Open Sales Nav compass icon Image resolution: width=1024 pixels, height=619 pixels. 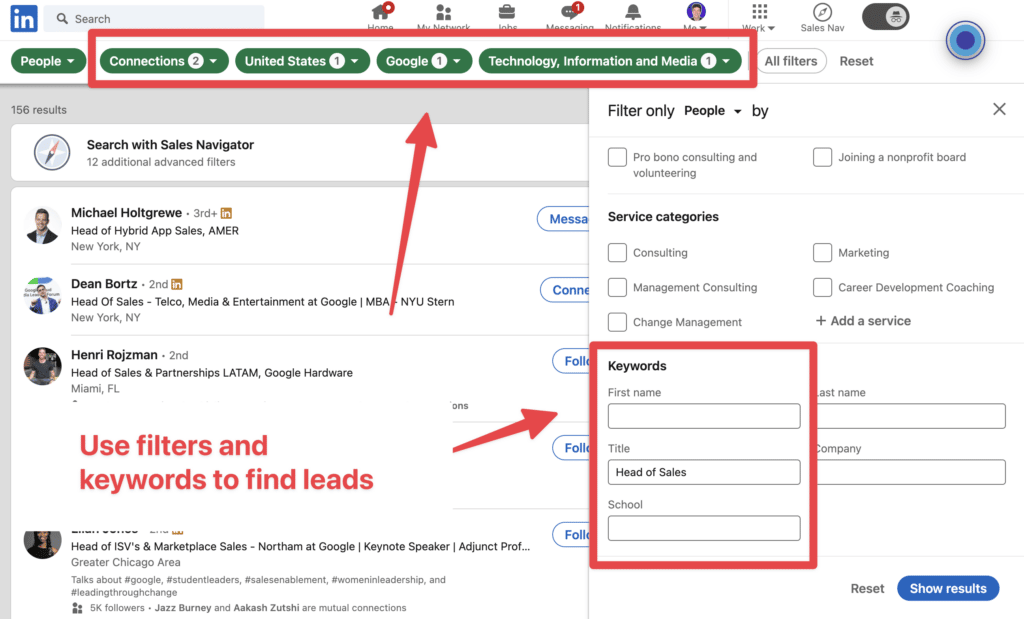[x=822, y=12]
